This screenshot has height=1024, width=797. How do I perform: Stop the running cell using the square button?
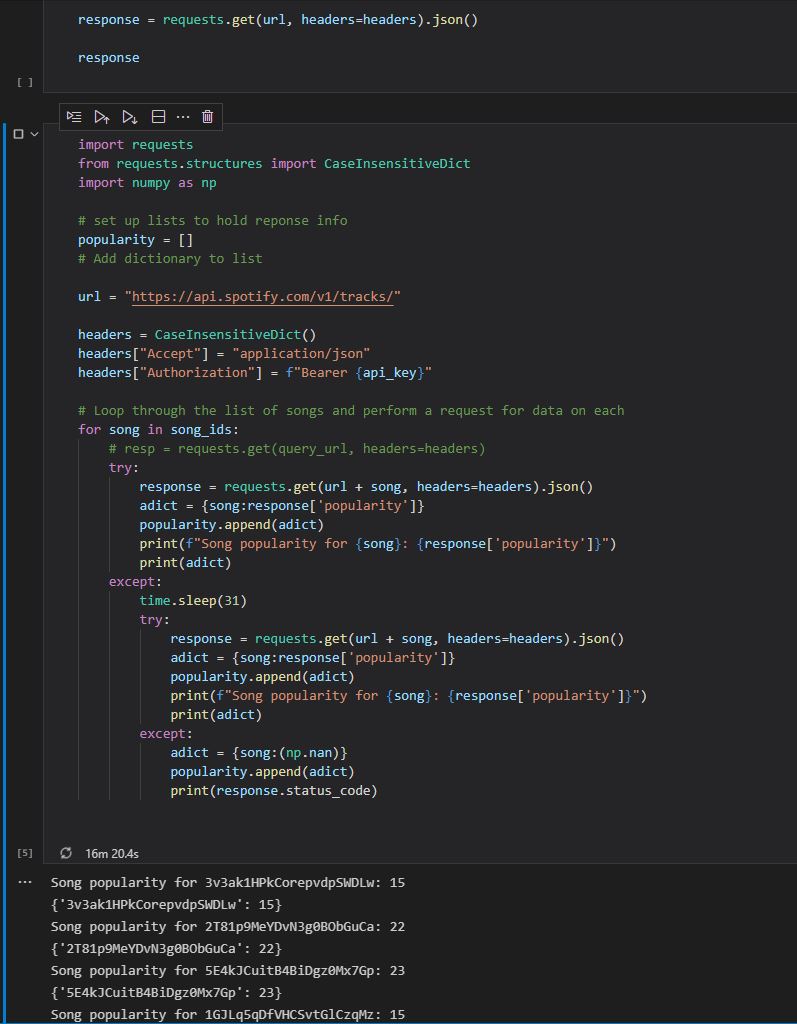pos(18,134)
